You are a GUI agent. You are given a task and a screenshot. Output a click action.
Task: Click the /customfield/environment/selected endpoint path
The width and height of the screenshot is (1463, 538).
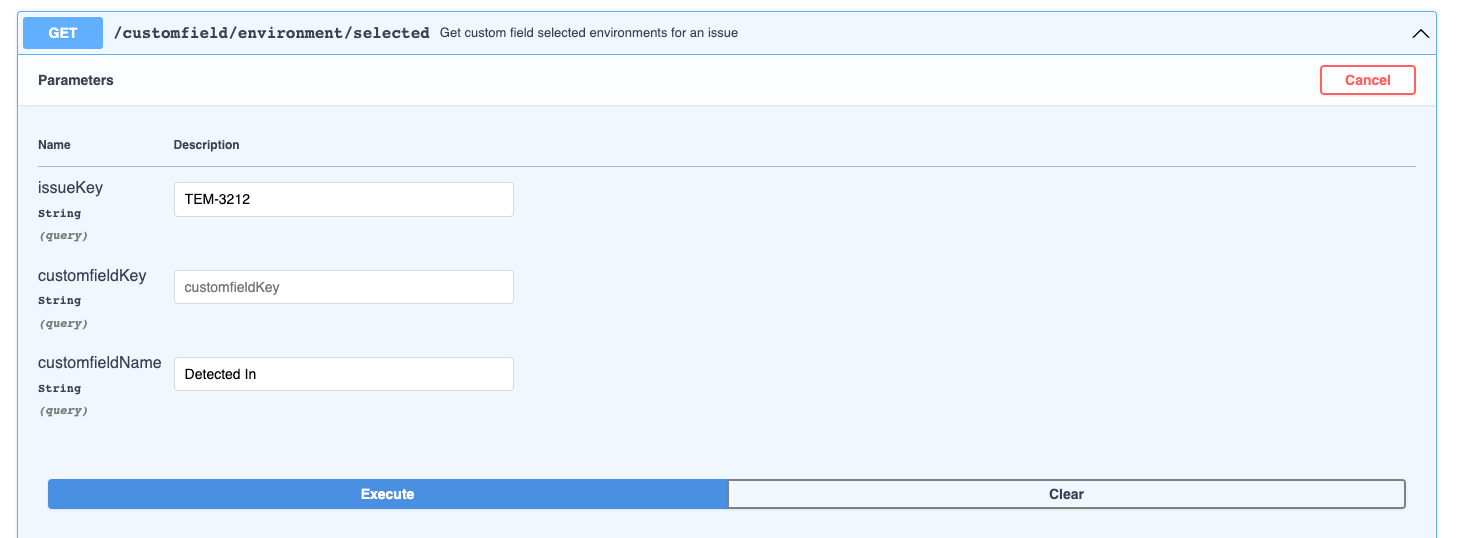click(x=272, y=33)
